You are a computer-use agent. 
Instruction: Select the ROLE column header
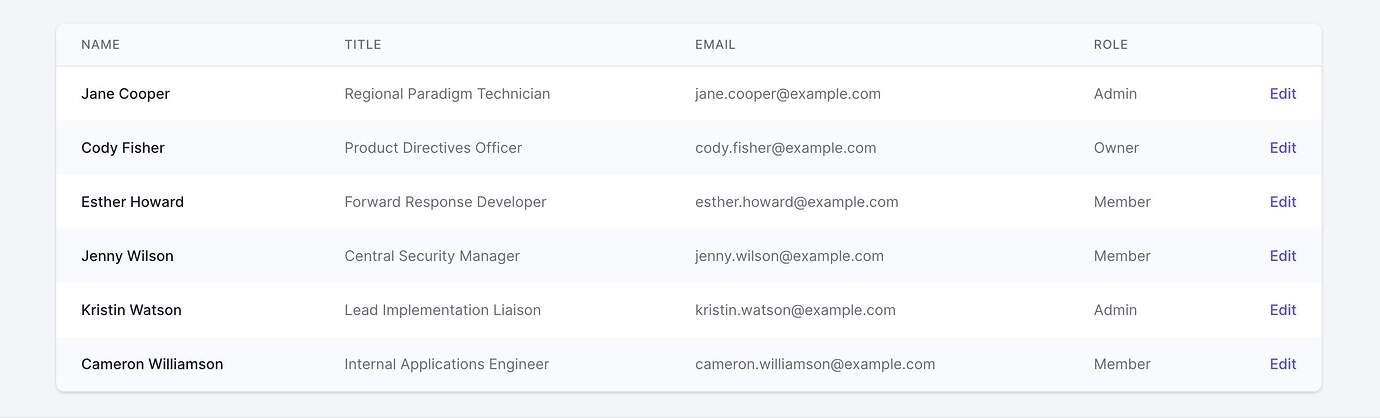pos(1111,45)
